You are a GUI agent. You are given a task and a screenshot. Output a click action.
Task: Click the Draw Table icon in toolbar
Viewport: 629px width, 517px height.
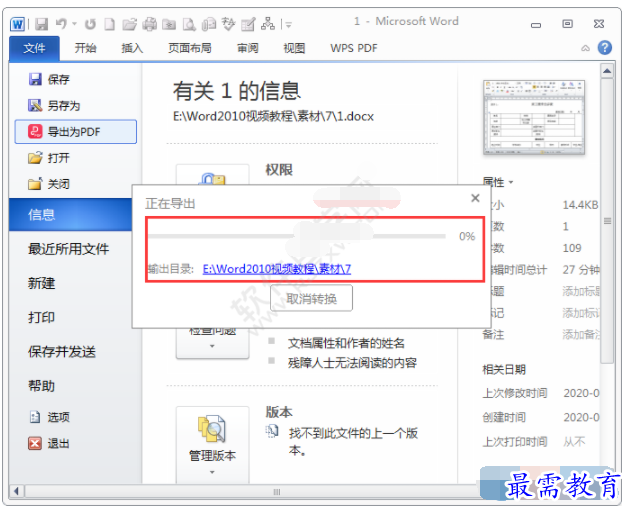point(248,24)
